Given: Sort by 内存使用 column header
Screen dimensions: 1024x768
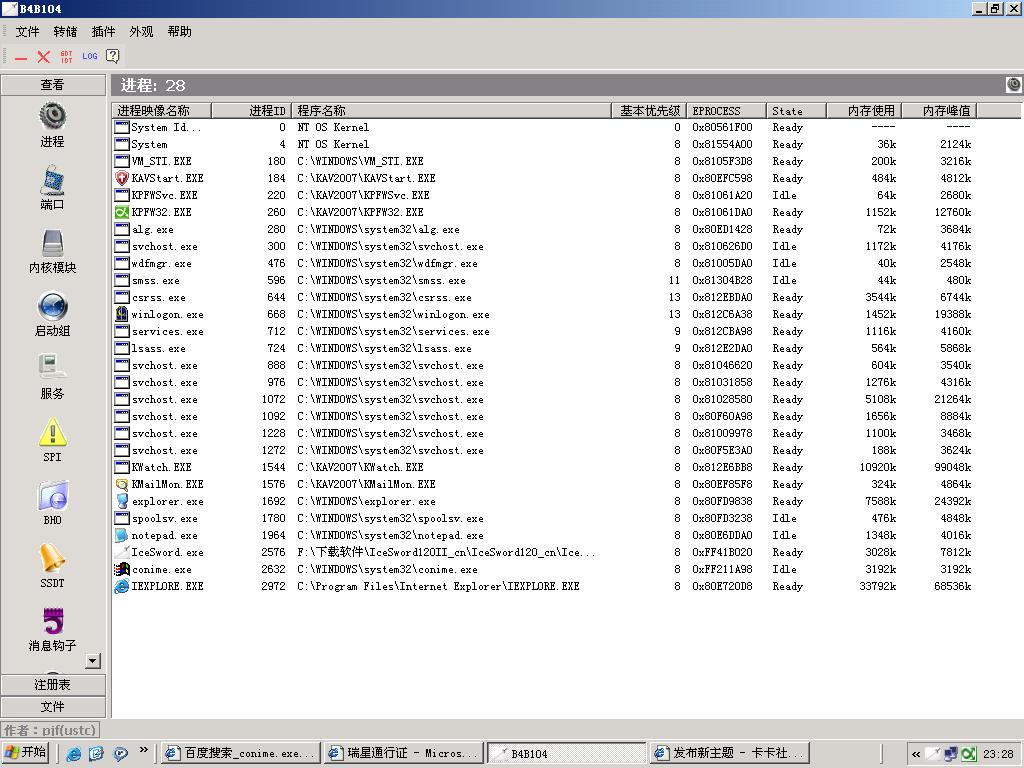Looking at the screenshot, I should (x=864, y=110).
